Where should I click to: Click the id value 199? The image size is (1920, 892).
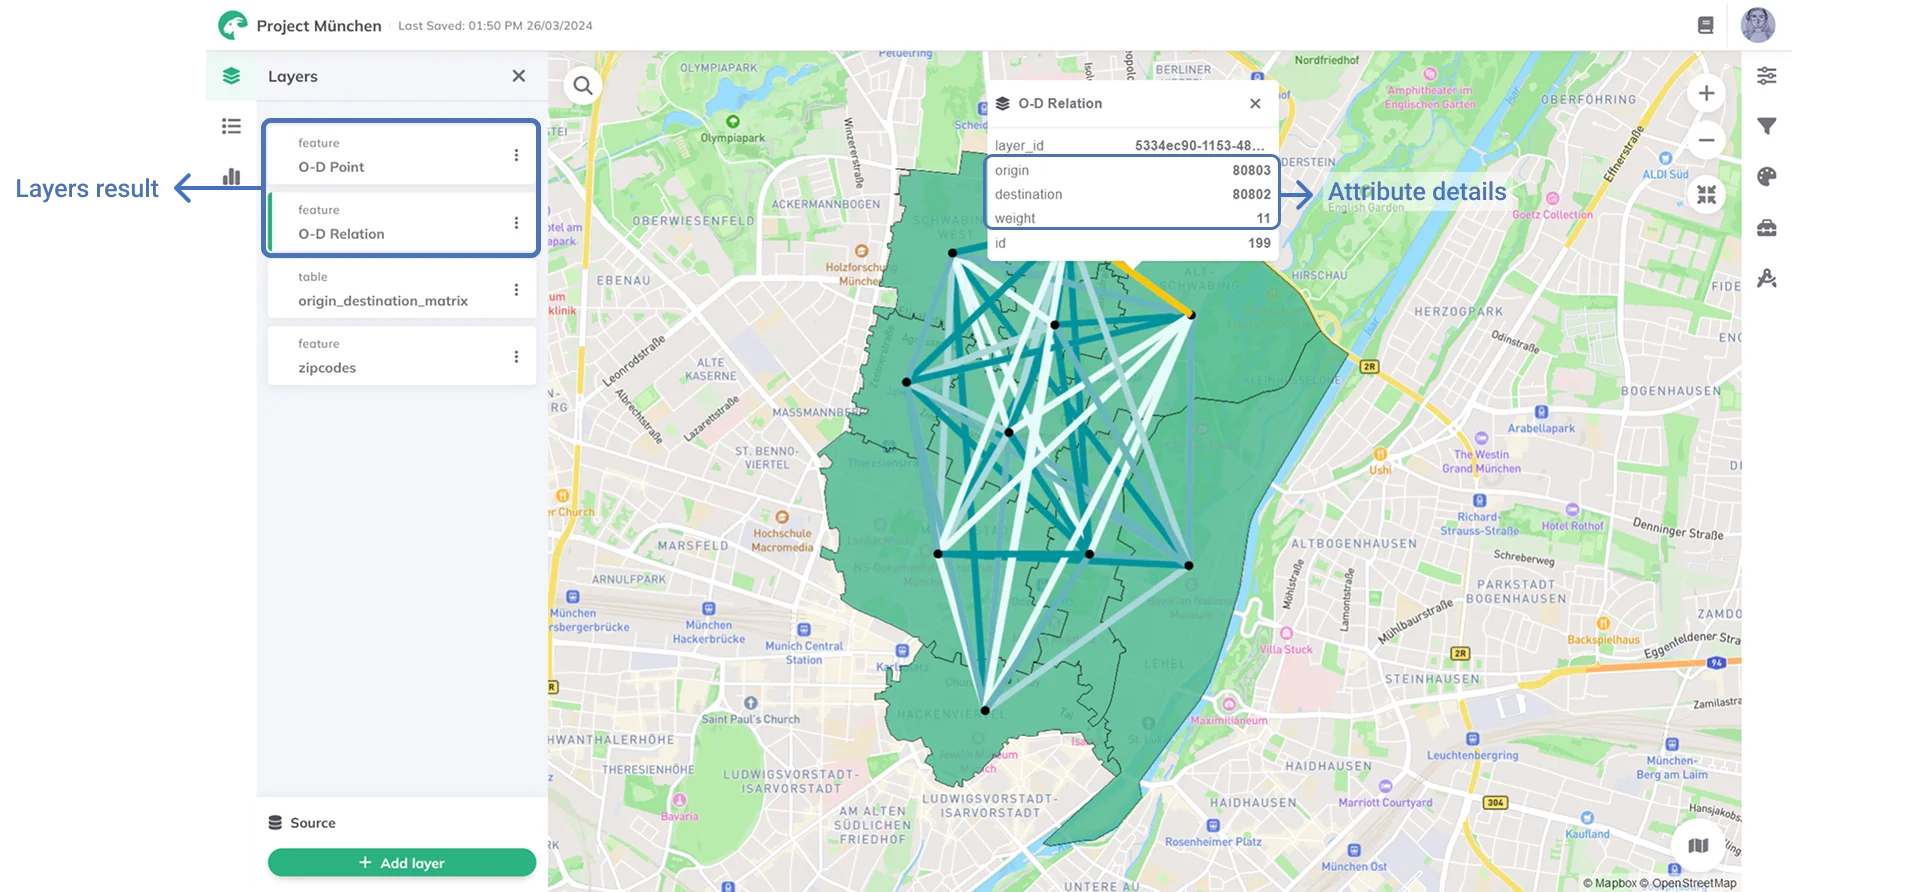point(1259,243)
